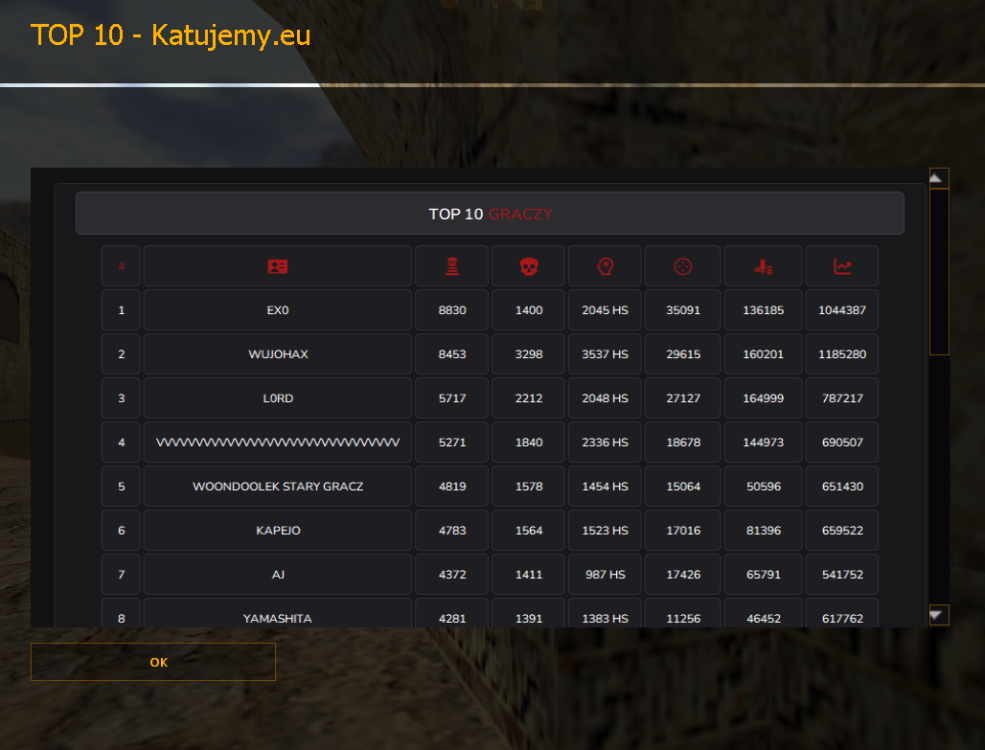Click the 787217 value
985x750 pixels.
(842, 398)
